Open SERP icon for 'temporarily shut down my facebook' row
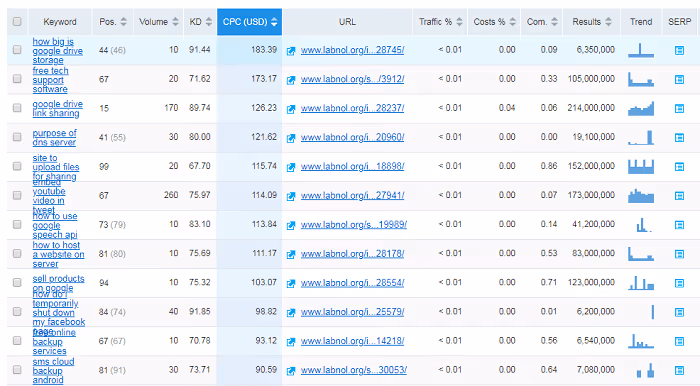This screenshot has height=386, width=700. click(679, 312)
